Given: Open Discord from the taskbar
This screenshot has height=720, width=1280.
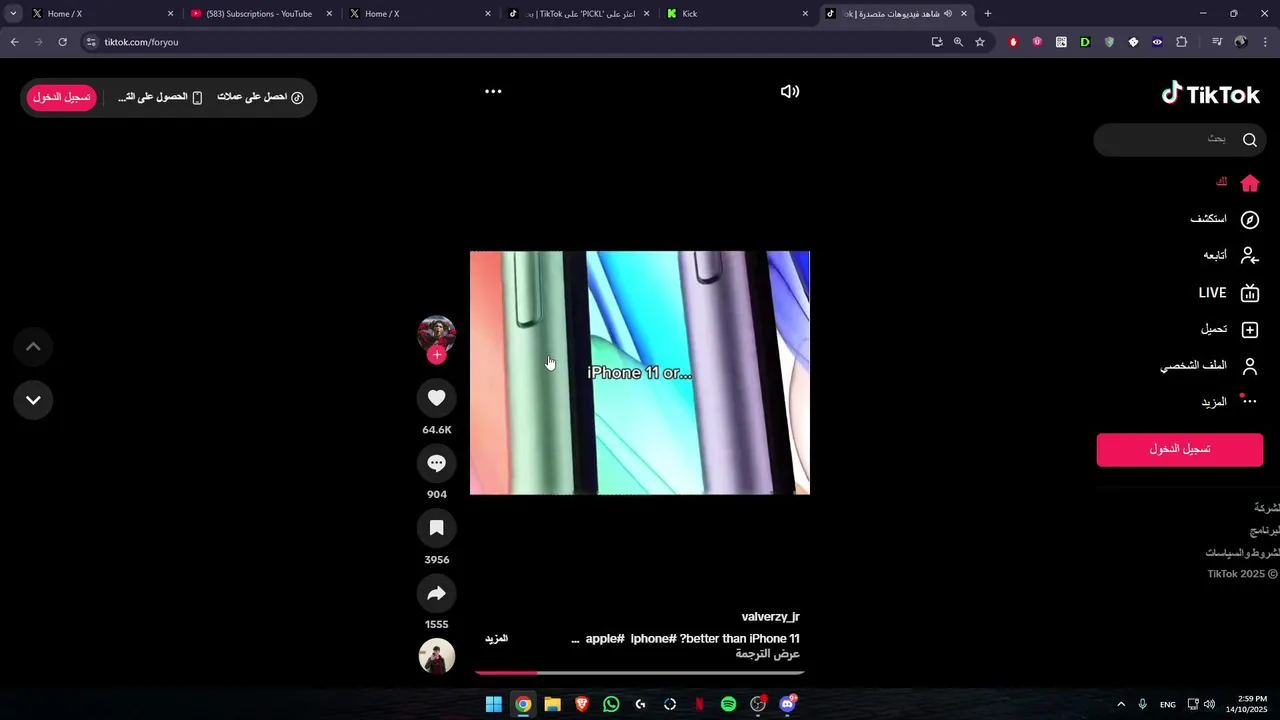Looking at the screenshot, I should [x=787, y=704].
